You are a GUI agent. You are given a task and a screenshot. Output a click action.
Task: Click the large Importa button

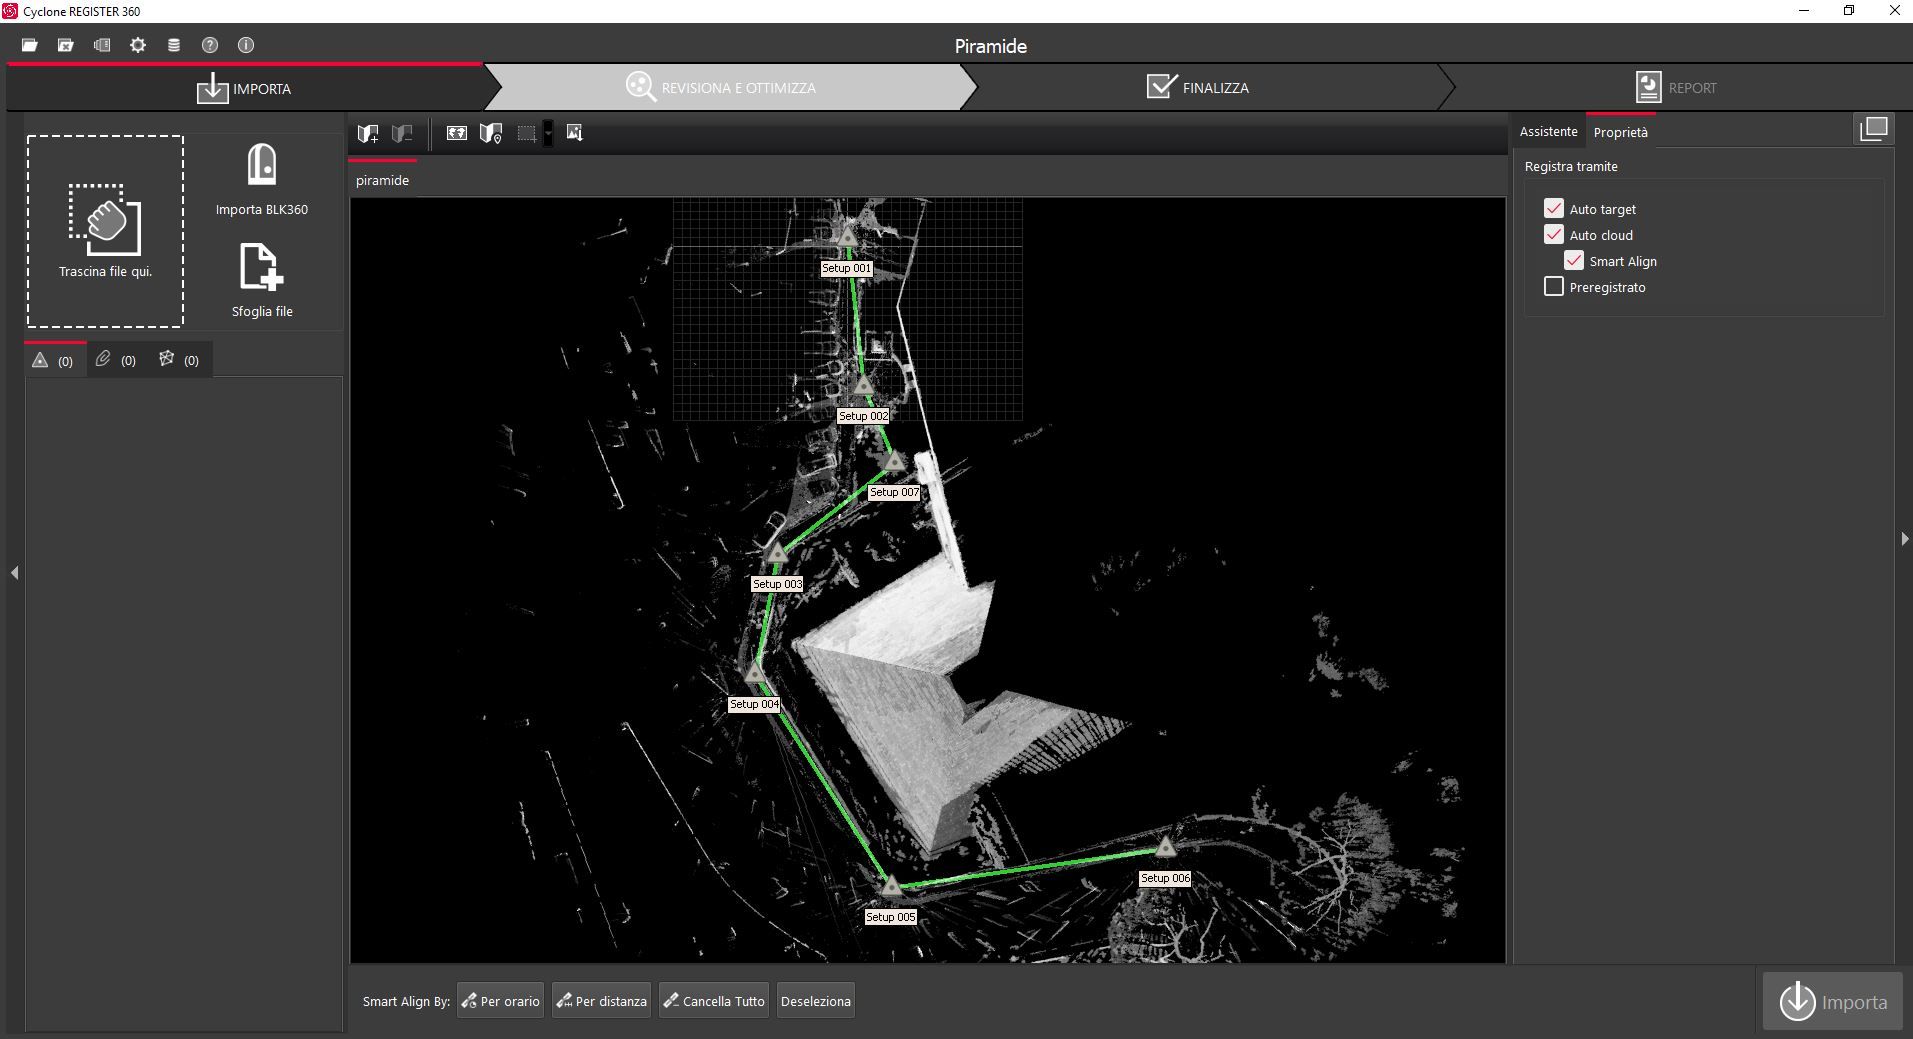coord(1833,1001)
